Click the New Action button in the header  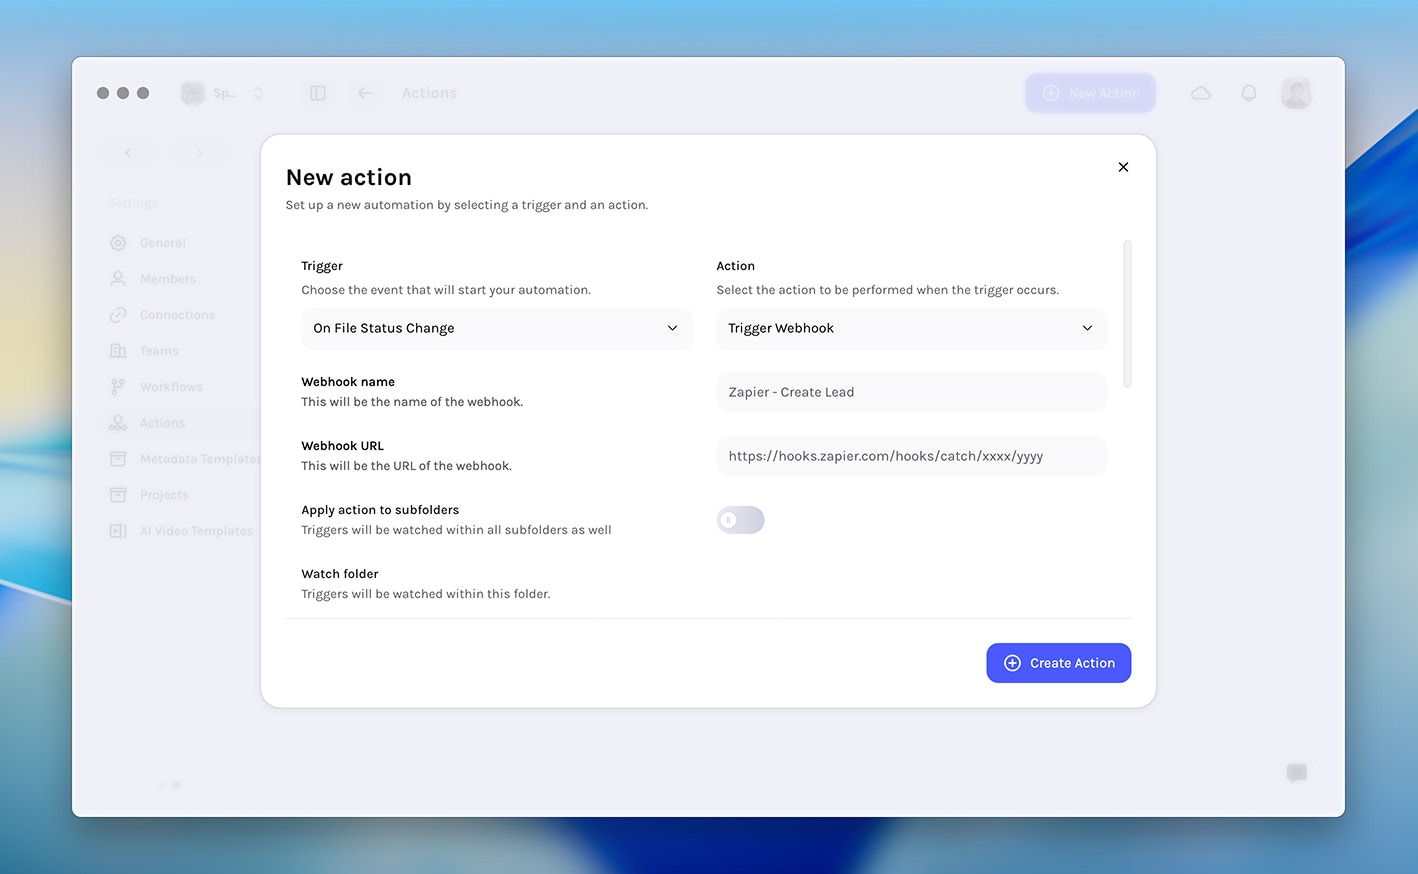1090,92
